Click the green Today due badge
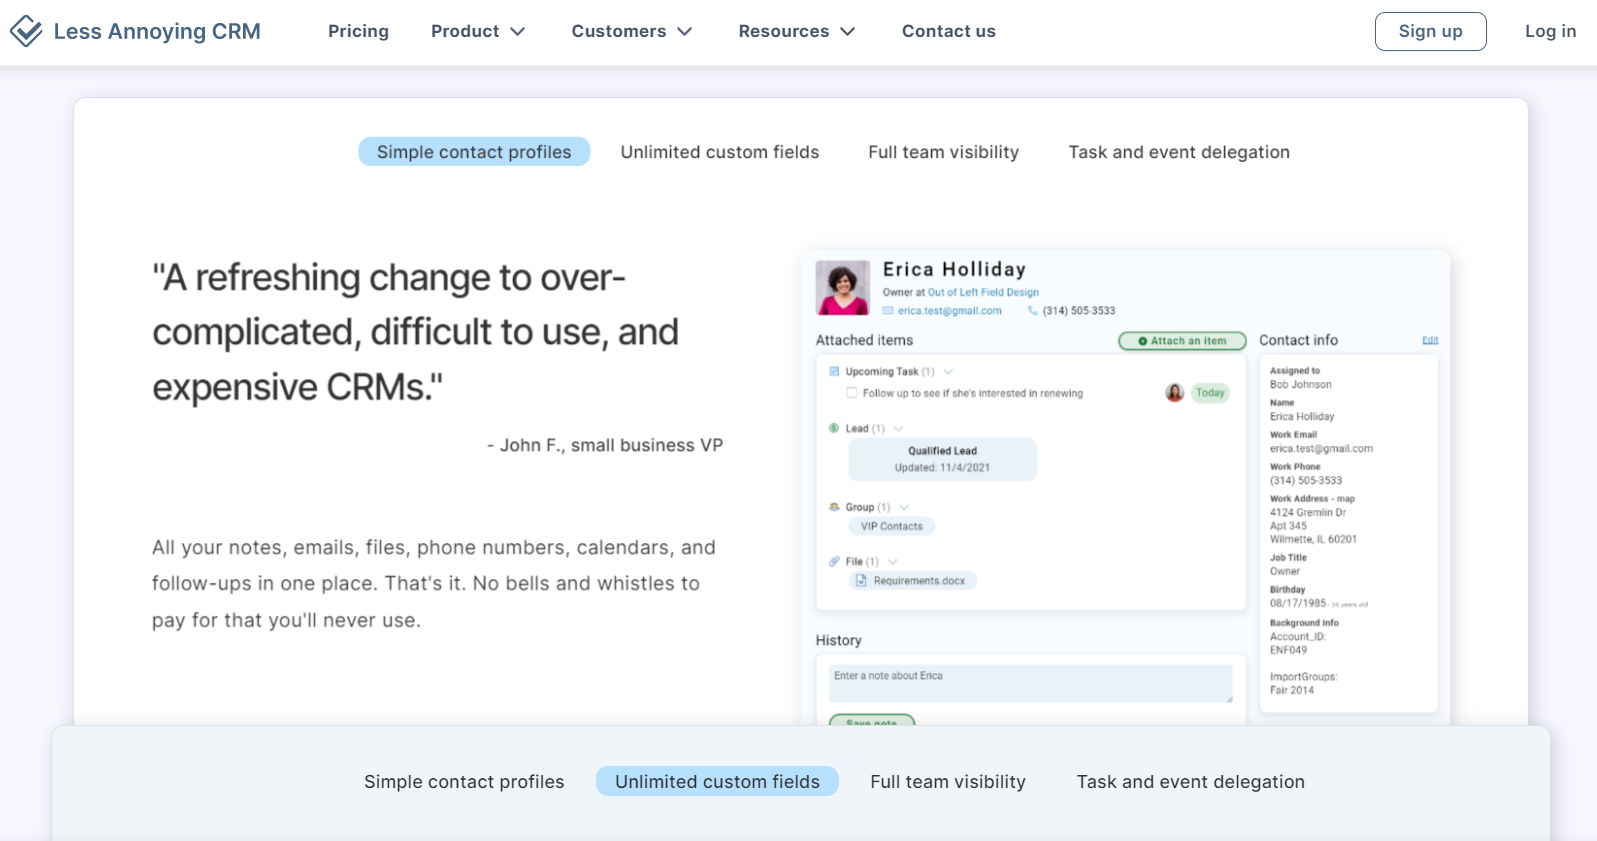 pos(1210,393)
